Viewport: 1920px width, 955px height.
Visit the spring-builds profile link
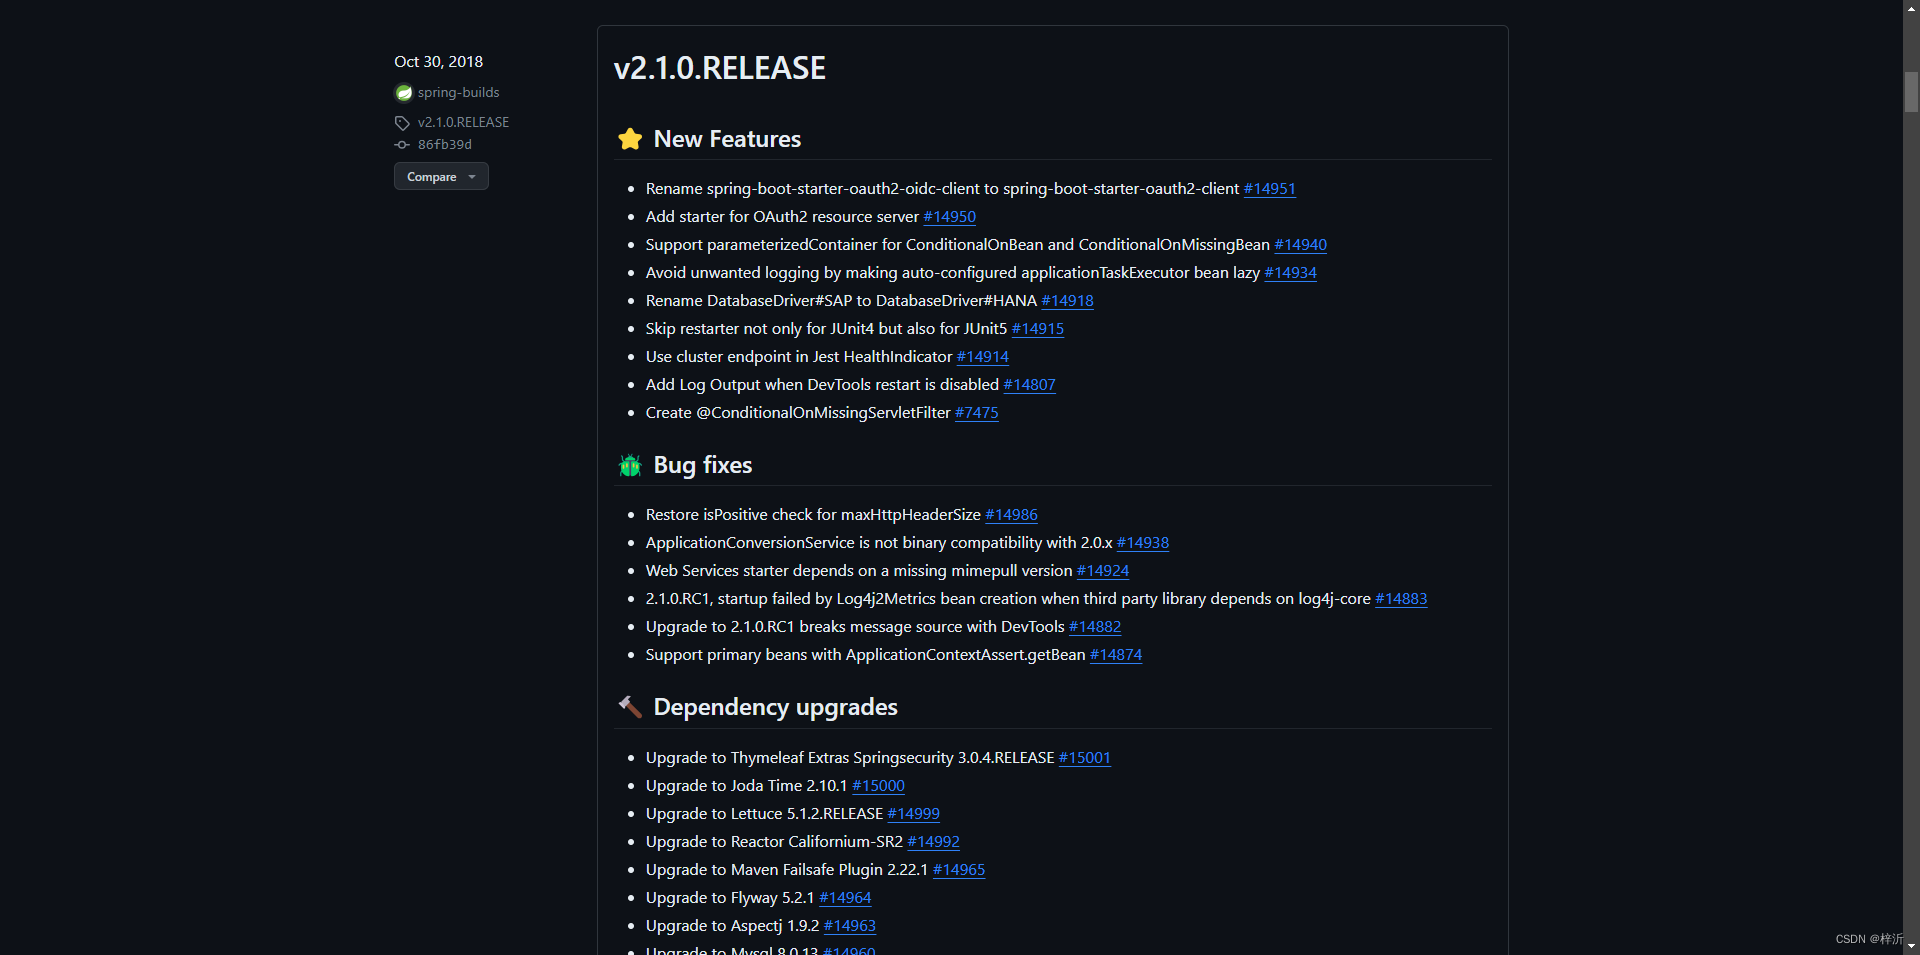click(x=458, y=92)
